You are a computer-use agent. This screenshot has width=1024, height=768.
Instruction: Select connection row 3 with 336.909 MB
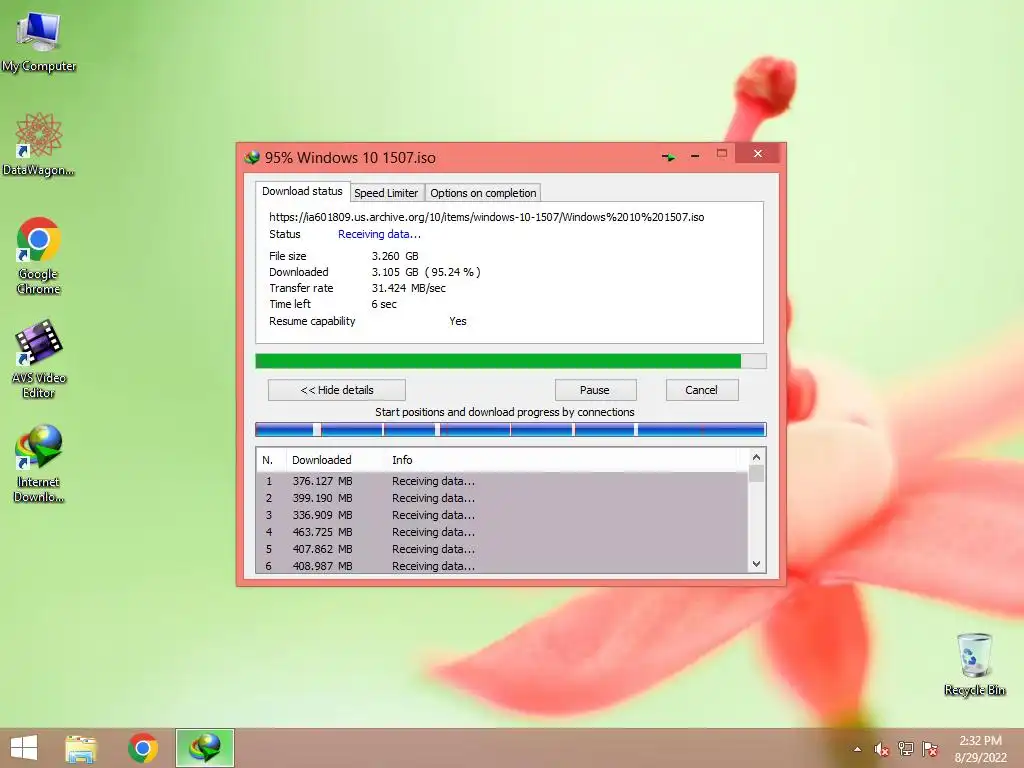click(x=502, y=515)
